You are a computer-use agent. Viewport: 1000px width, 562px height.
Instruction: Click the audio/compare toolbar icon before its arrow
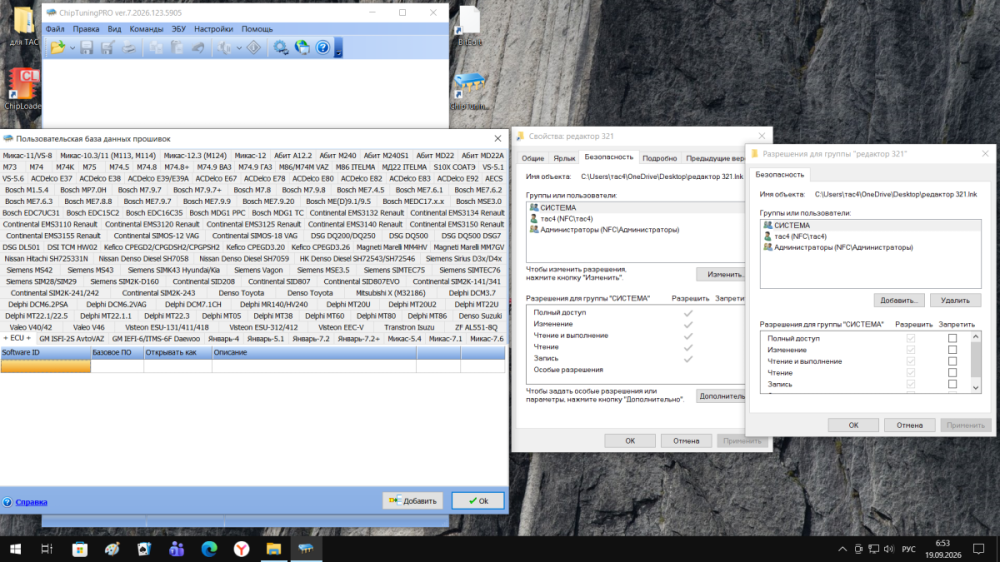coord(224,48)
